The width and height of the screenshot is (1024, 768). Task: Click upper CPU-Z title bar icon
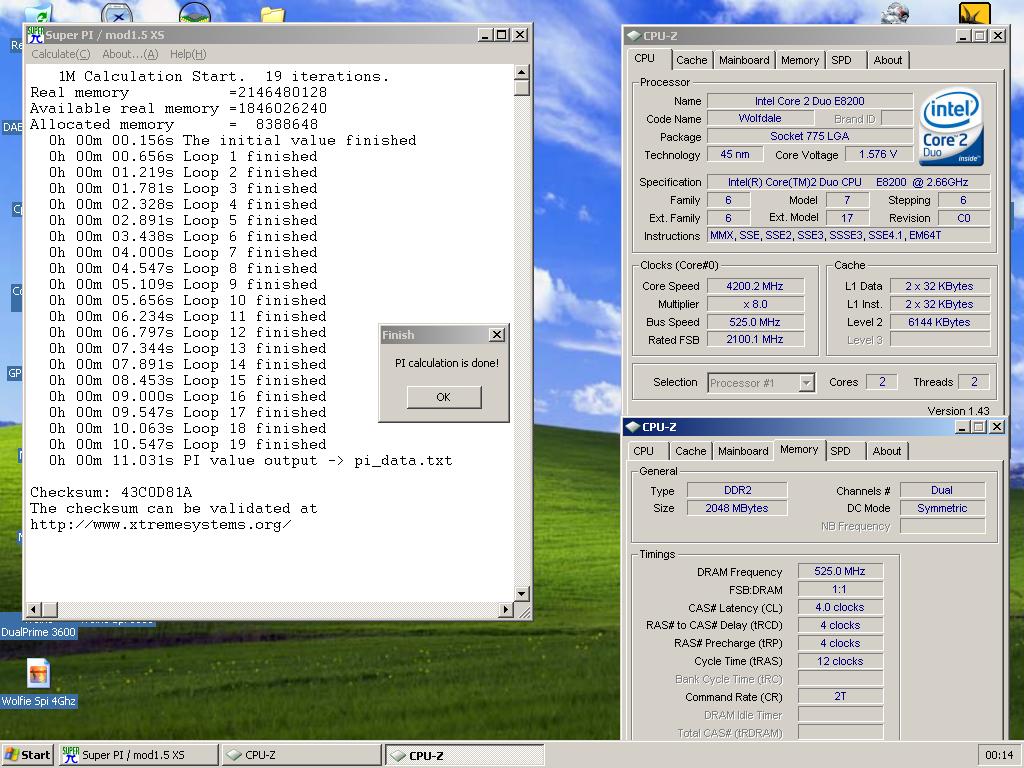coord(633,36)
